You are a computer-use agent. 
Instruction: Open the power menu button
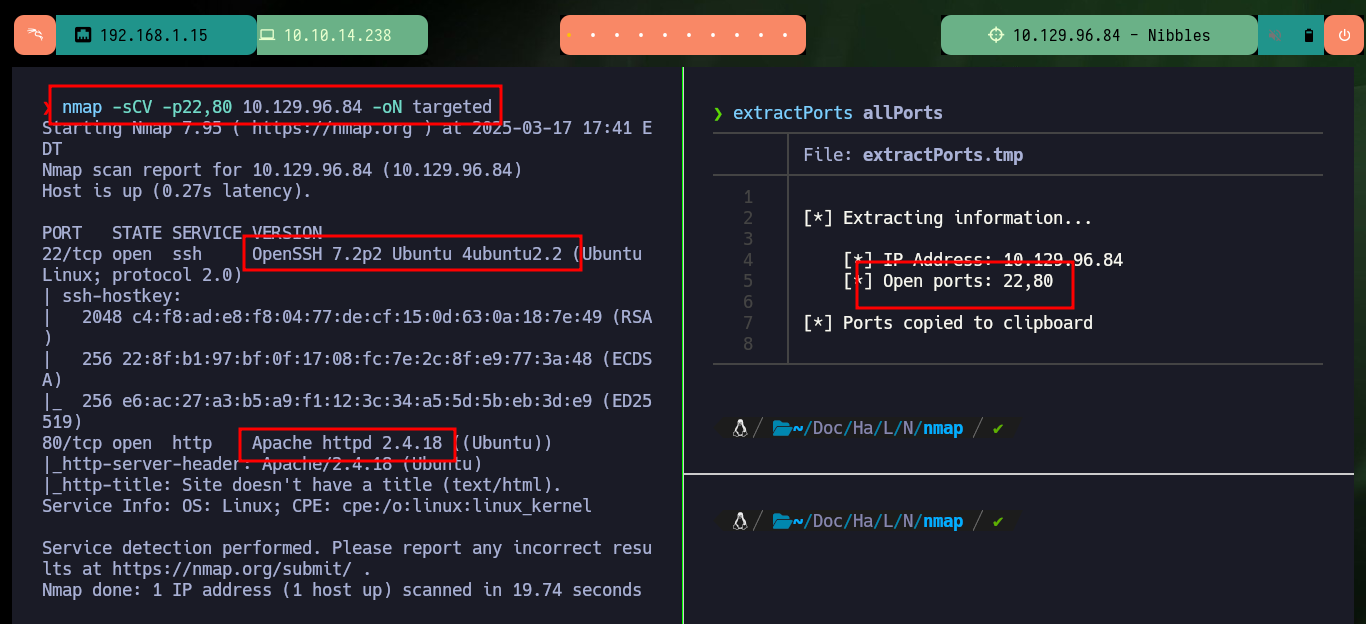coord(1343,35)
